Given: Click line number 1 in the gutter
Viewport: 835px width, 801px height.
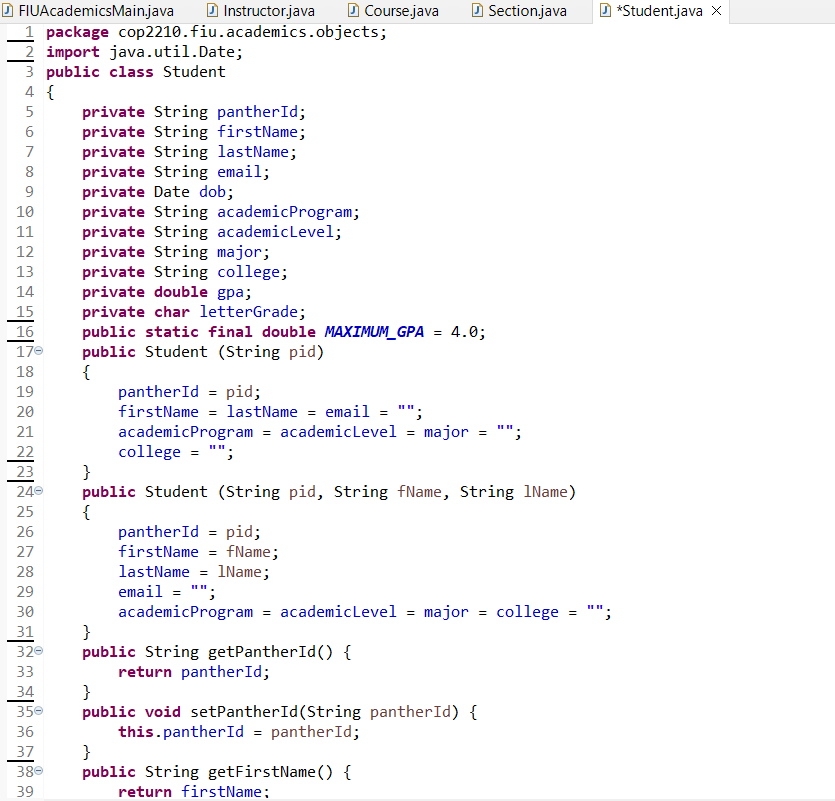Looking at the screenshot, I should [29, 32].
